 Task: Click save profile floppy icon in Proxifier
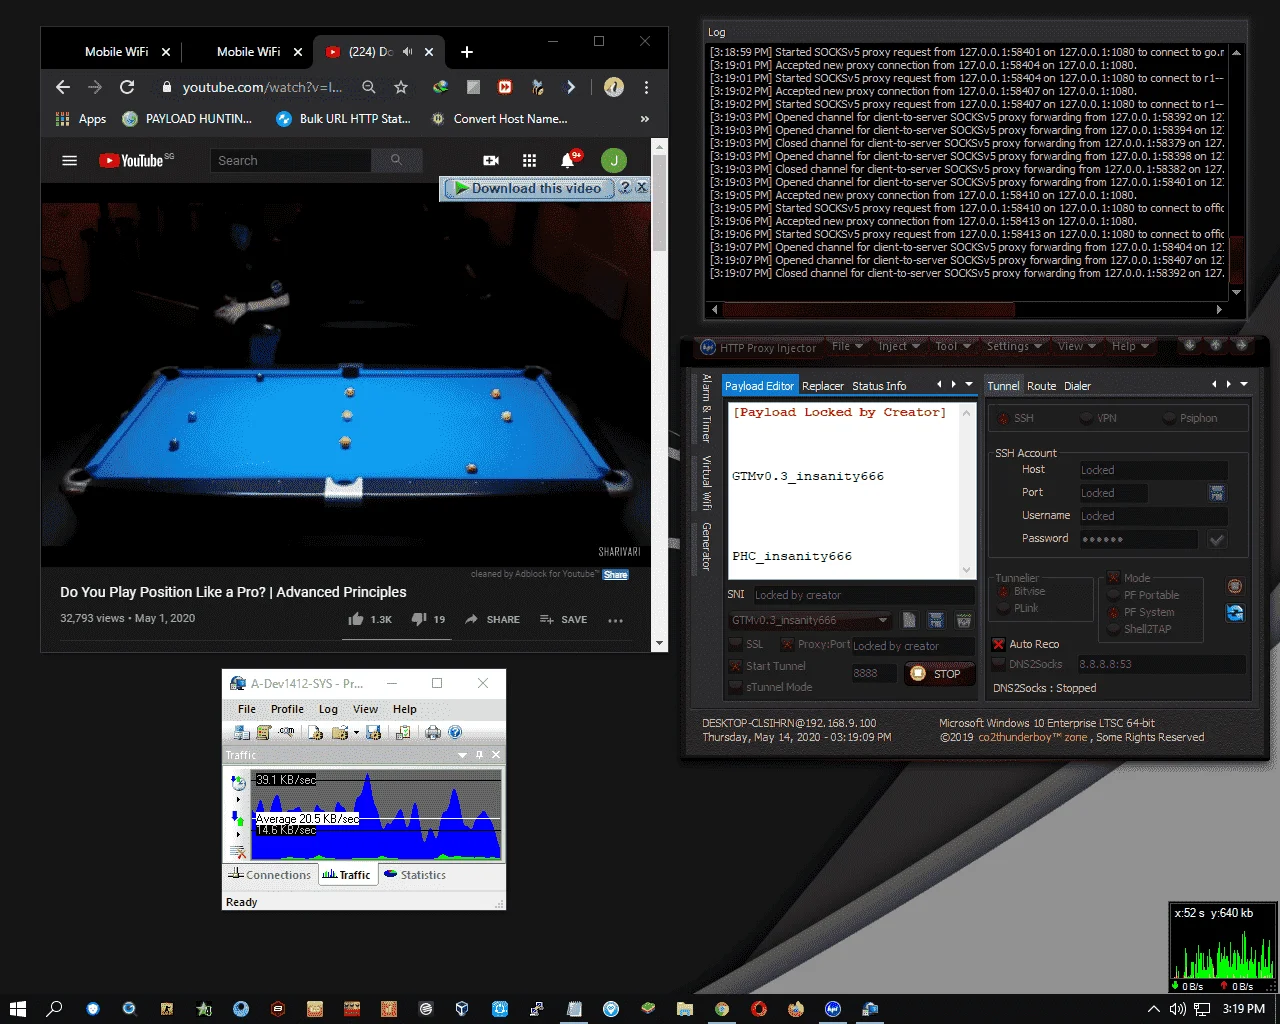pos(374,732)
